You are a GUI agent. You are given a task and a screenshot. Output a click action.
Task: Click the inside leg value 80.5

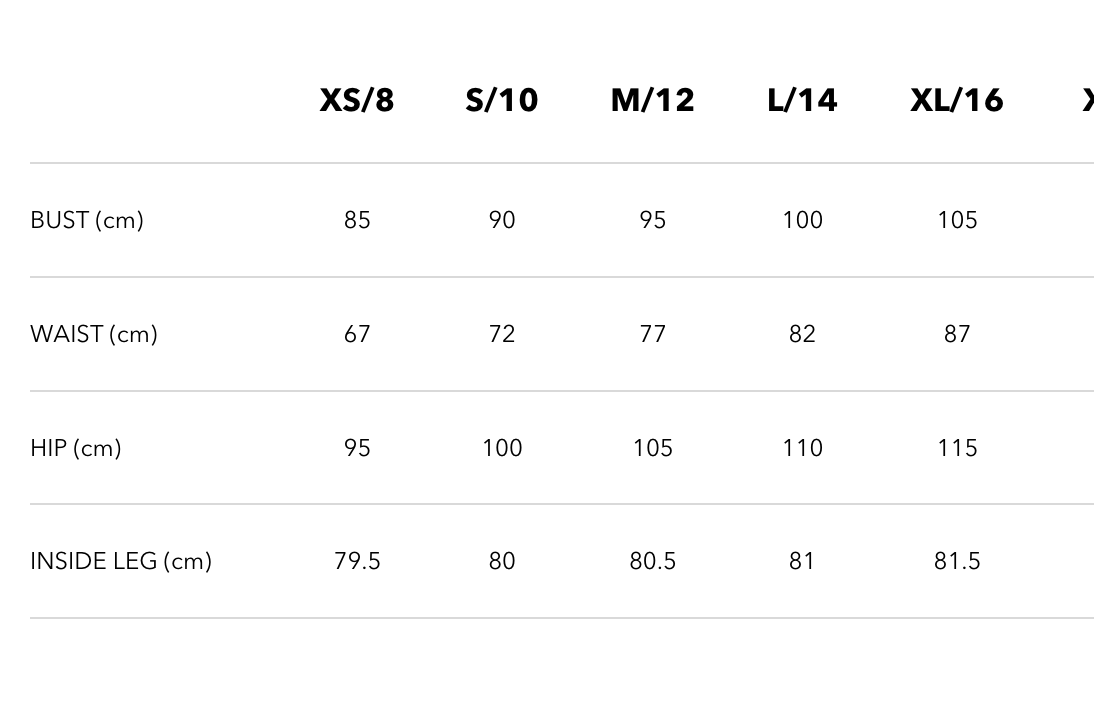pos(652,561)
